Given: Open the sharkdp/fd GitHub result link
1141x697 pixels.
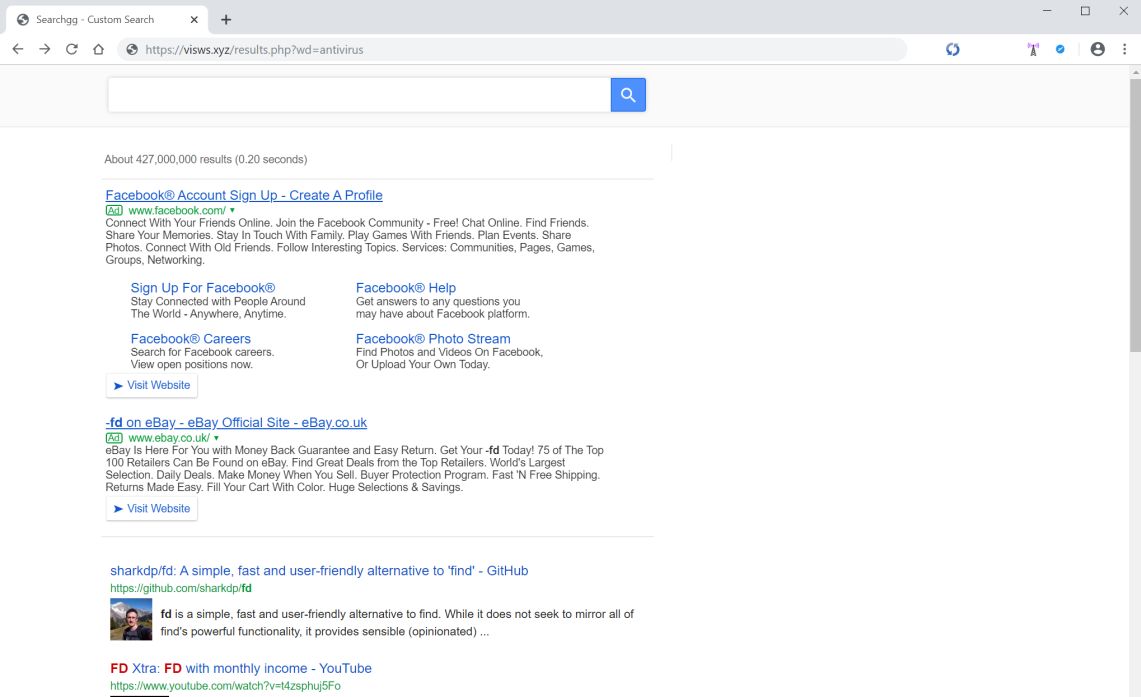Looking at the screenshot, I should [x=319, y=571].
